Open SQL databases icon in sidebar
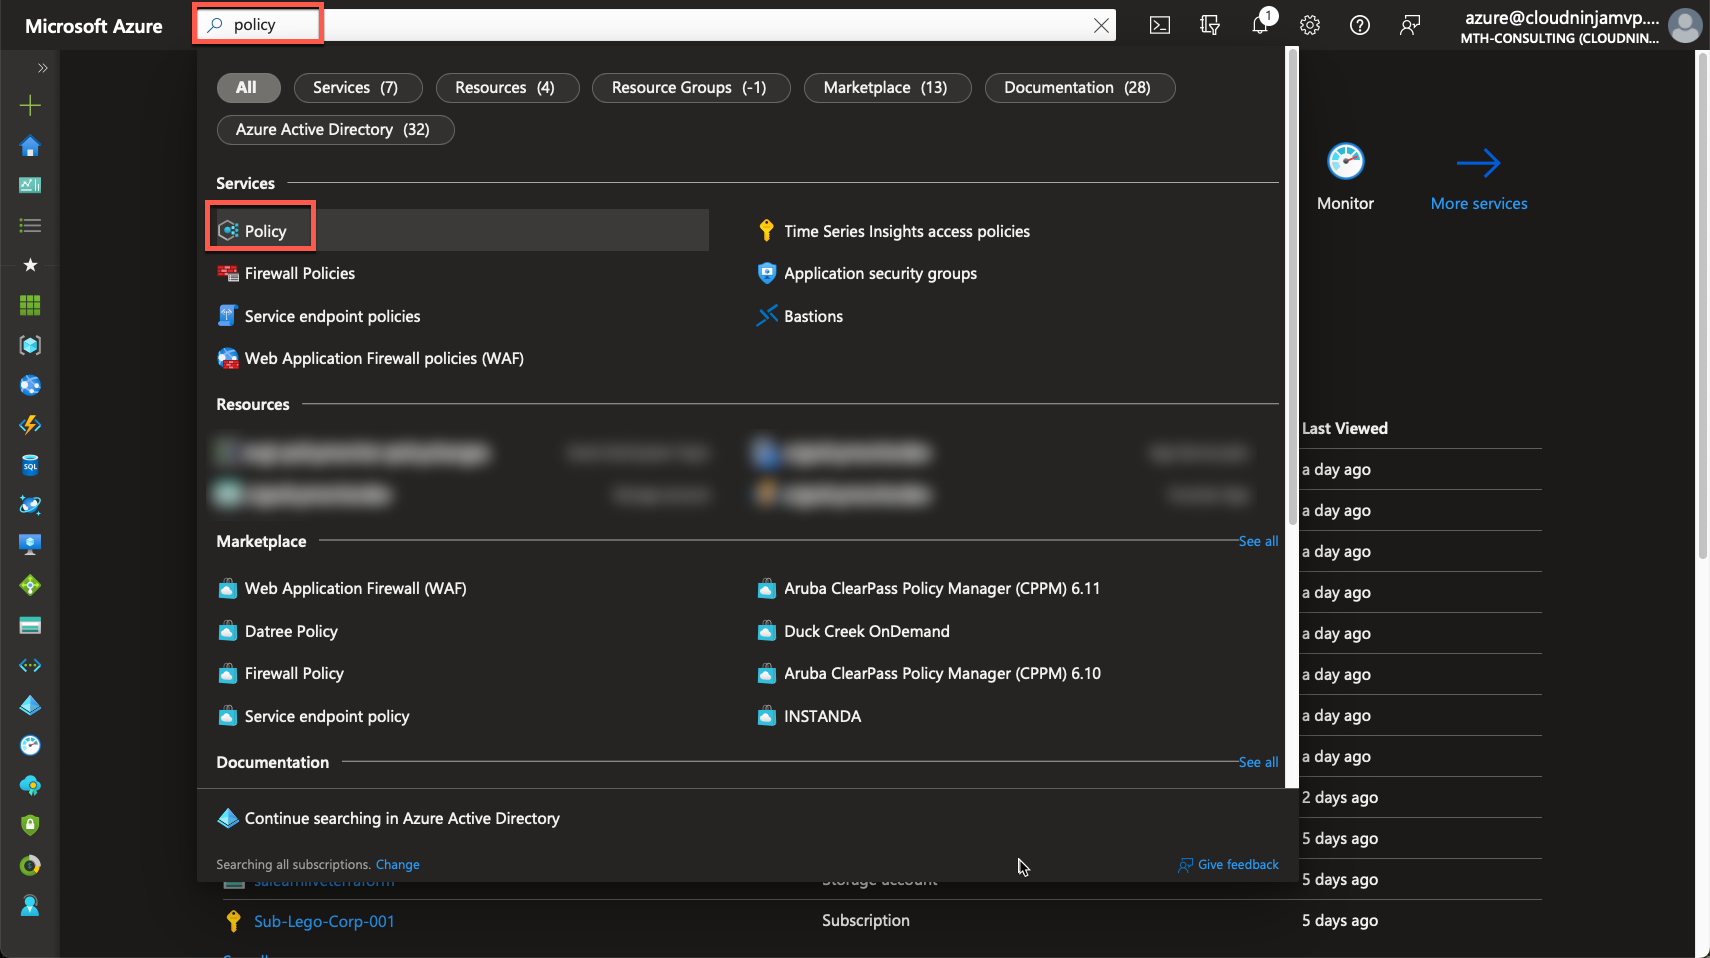 tap(30, 465)
